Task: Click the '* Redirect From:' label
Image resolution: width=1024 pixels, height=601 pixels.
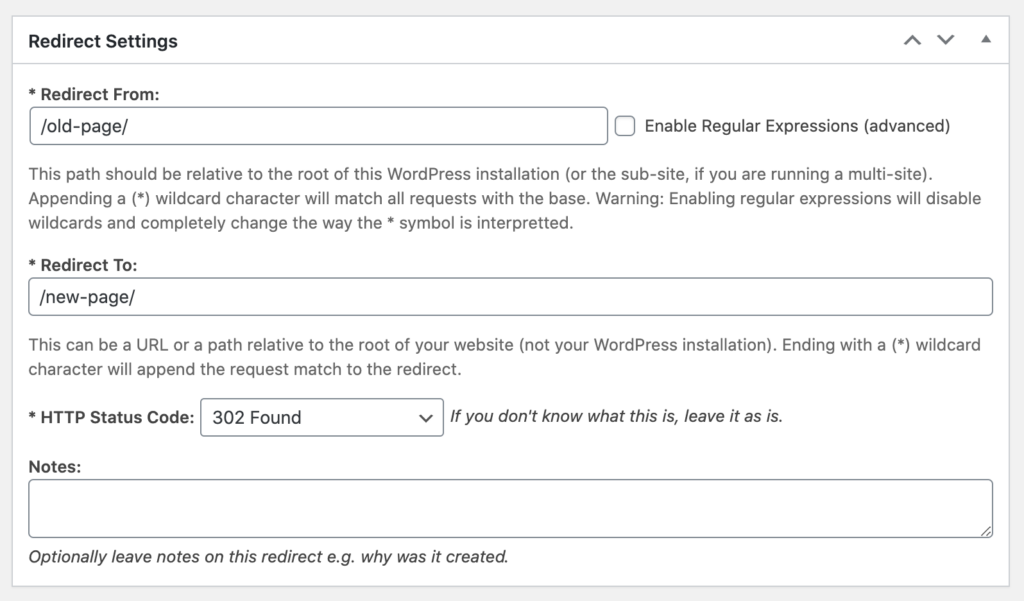Action: [x=94, y=94]
